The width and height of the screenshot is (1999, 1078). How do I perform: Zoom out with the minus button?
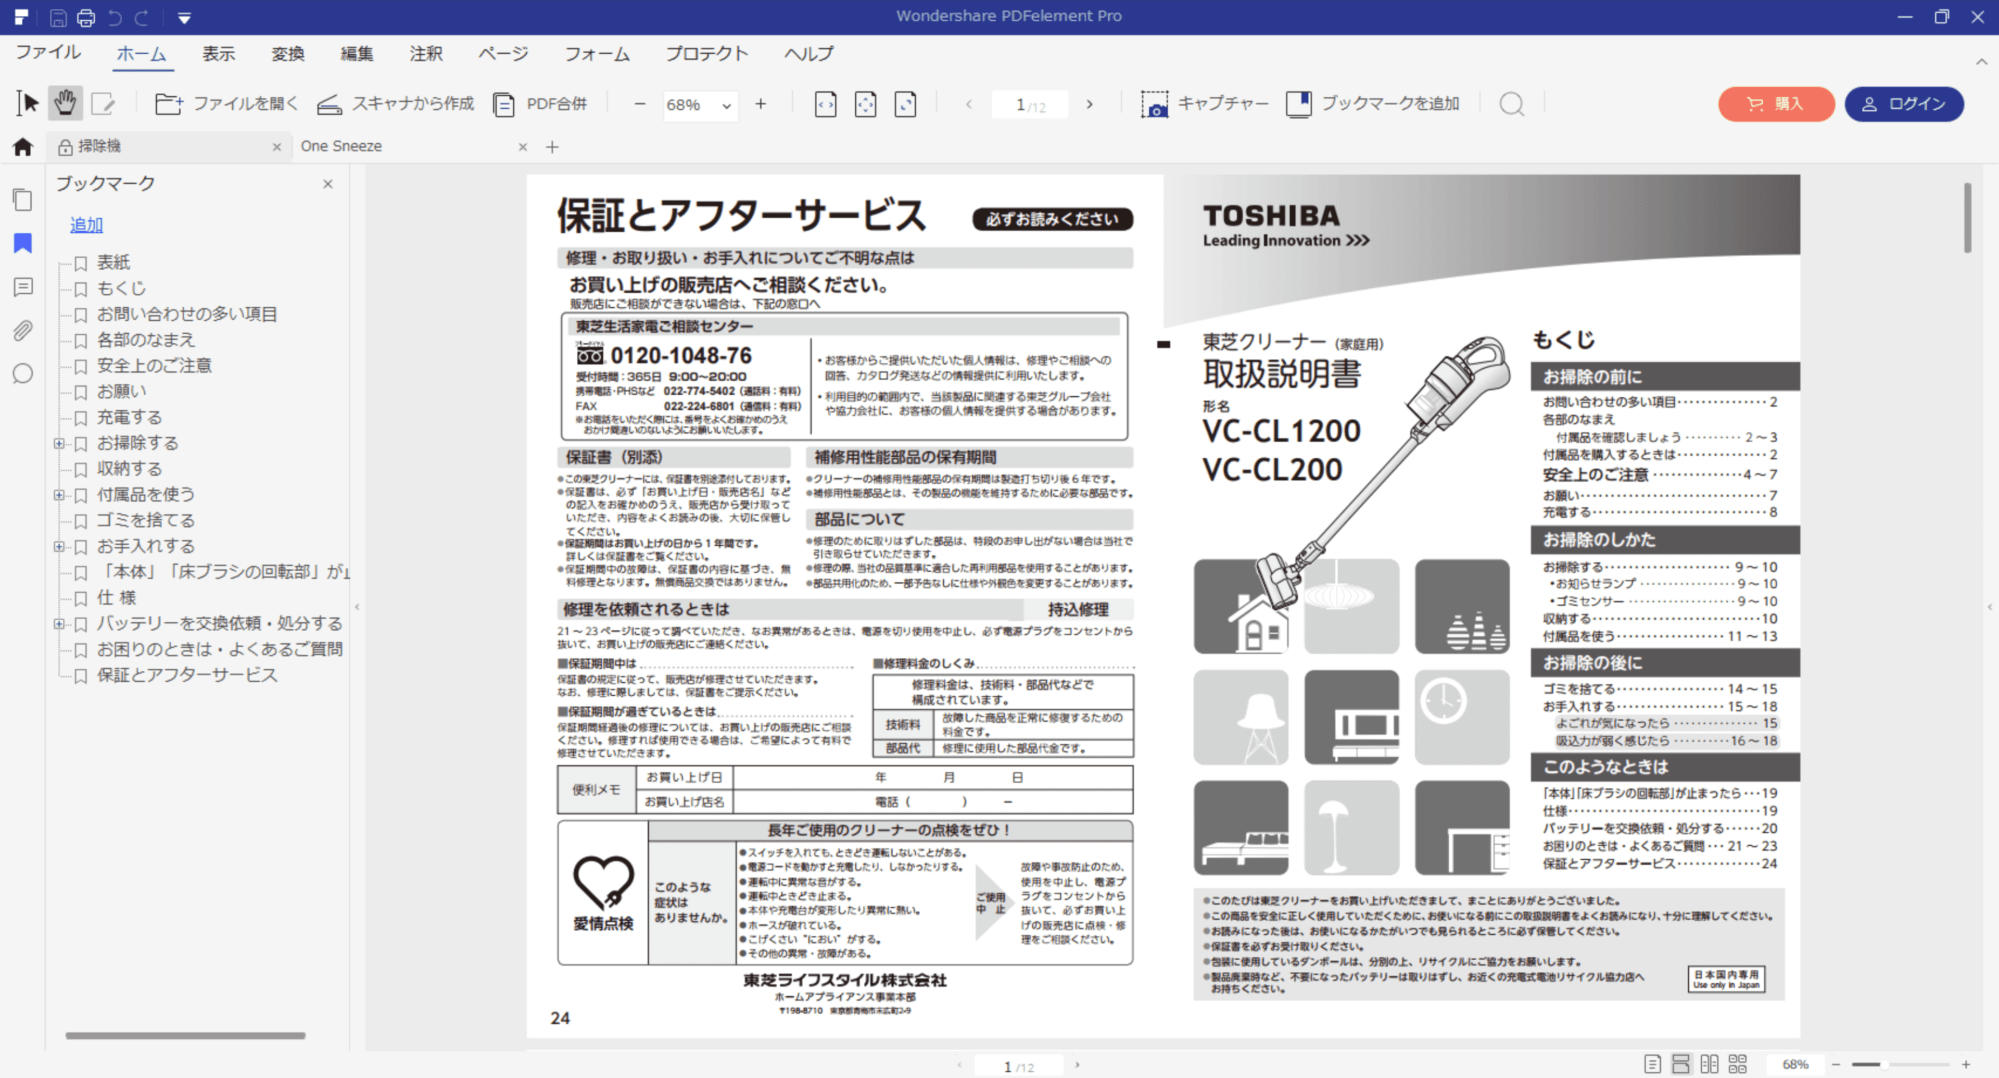click(640, 104)
